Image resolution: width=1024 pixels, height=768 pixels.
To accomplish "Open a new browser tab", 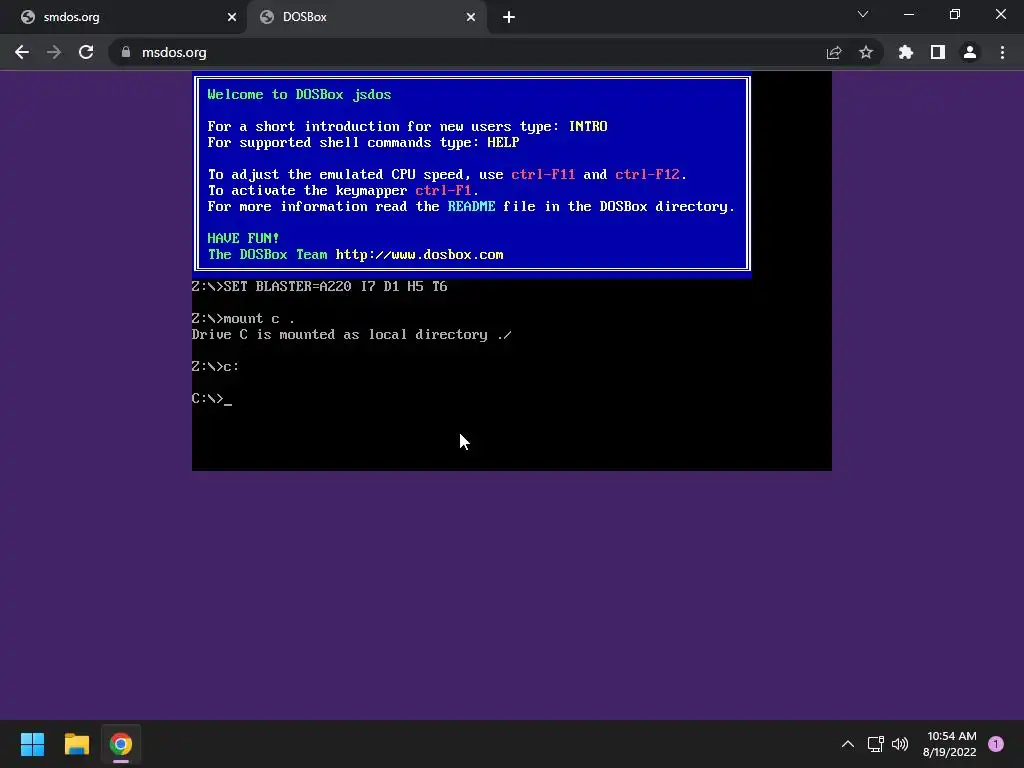I will 509,17.
